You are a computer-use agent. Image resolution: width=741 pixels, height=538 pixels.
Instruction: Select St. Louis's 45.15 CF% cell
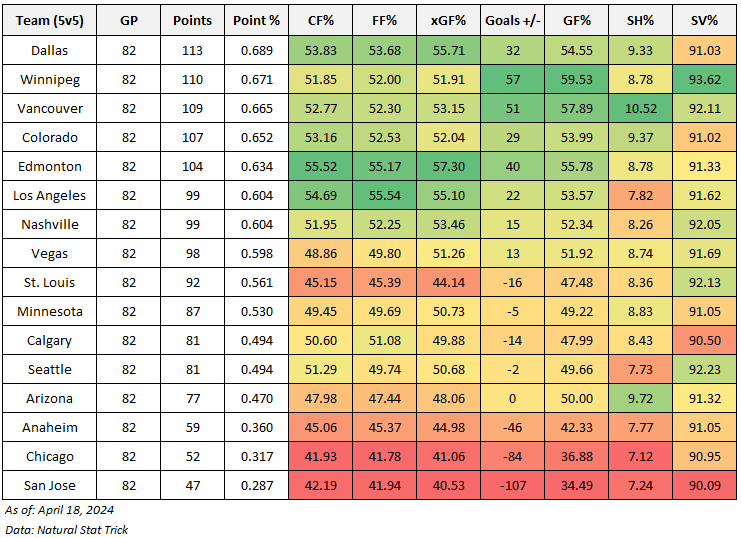point(319,282)
